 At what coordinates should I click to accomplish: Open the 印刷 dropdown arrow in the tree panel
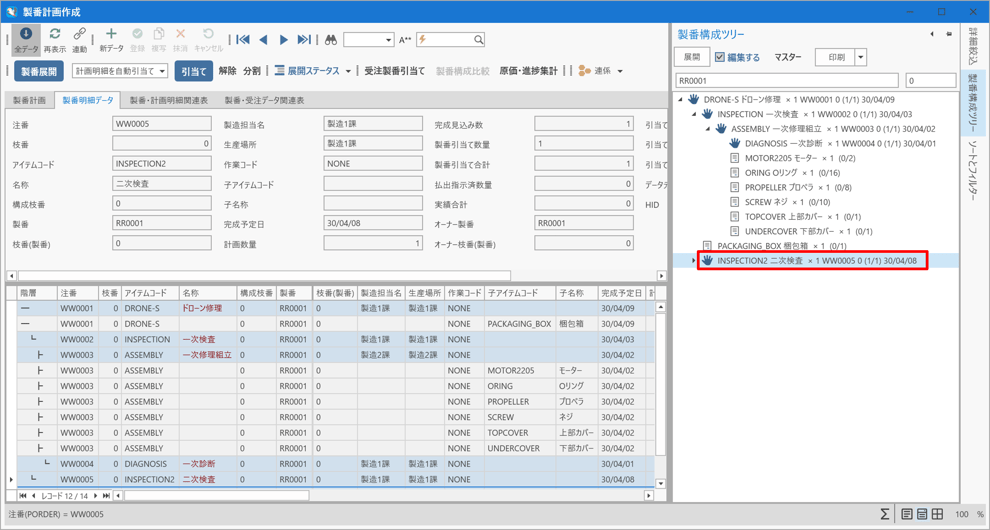tap(860, 57)
